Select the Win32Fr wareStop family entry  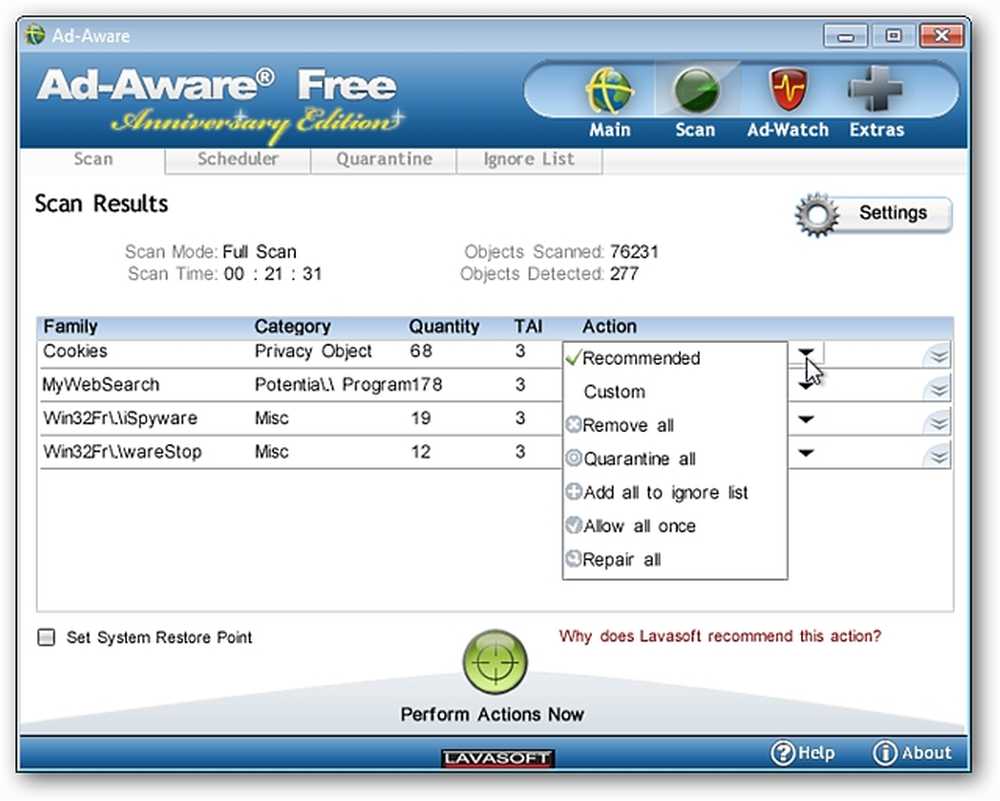click(x=122, y=452)
